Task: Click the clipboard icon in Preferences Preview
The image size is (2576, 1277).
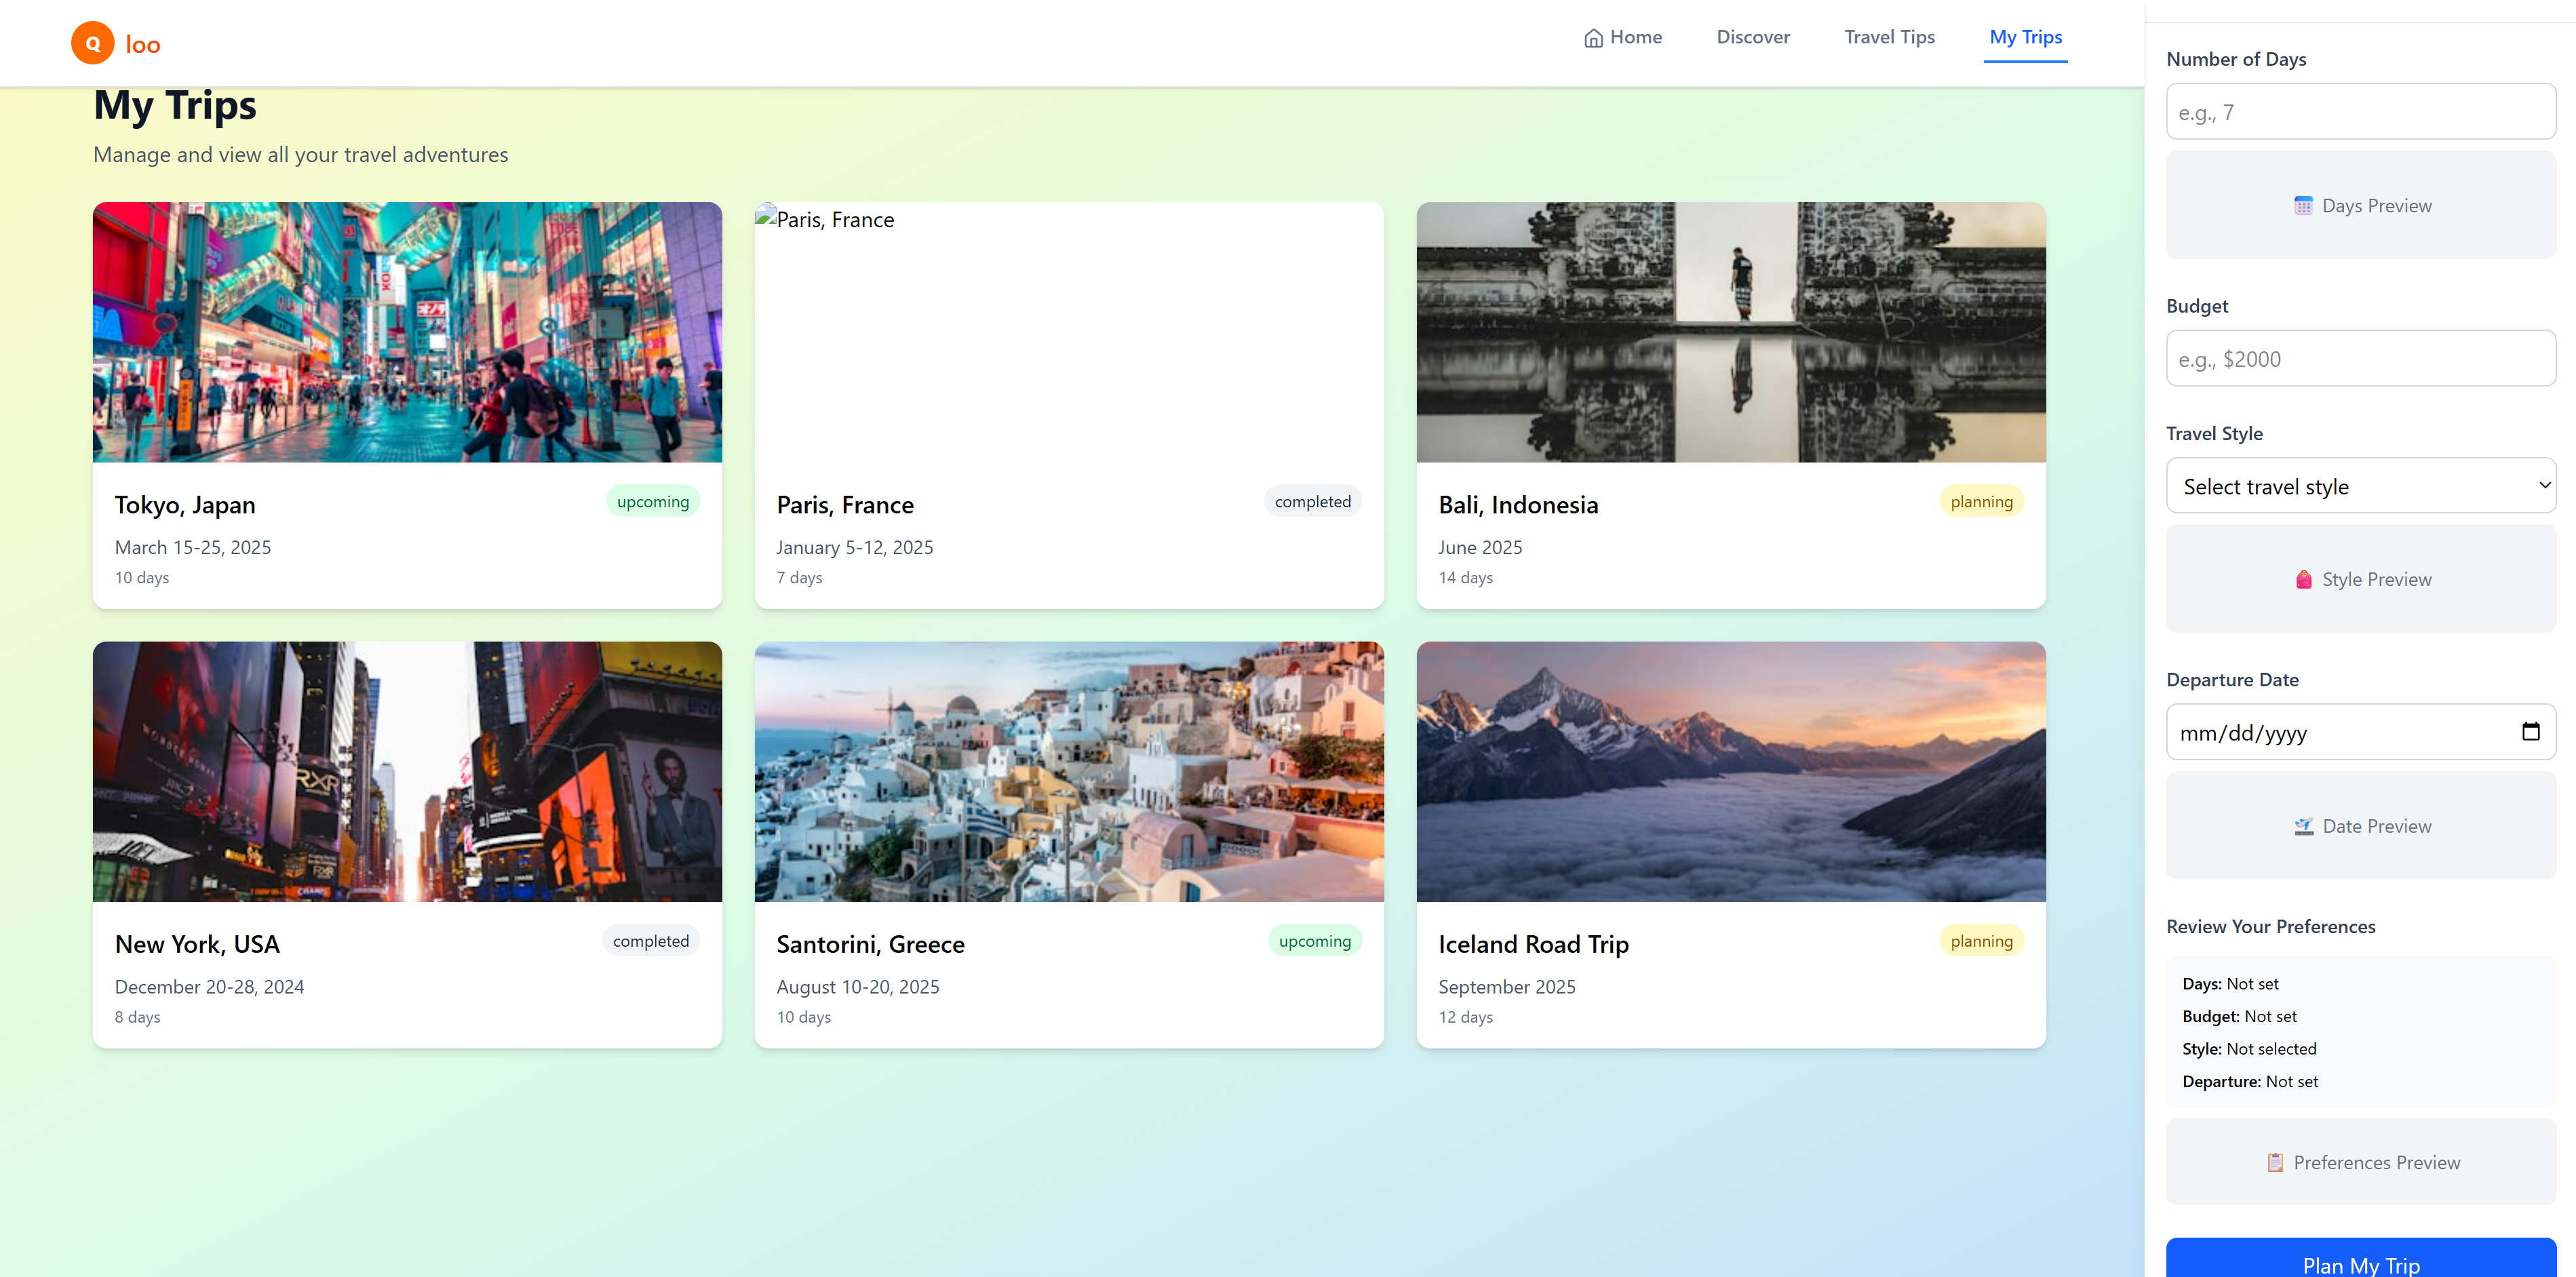Action: [x=2275, y=1163]
